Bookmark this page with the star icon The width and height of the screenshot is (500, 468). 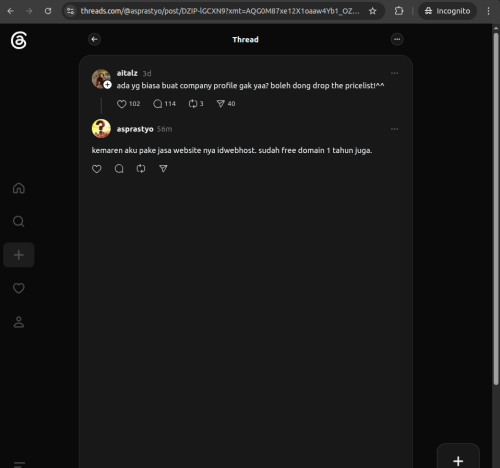373,11
